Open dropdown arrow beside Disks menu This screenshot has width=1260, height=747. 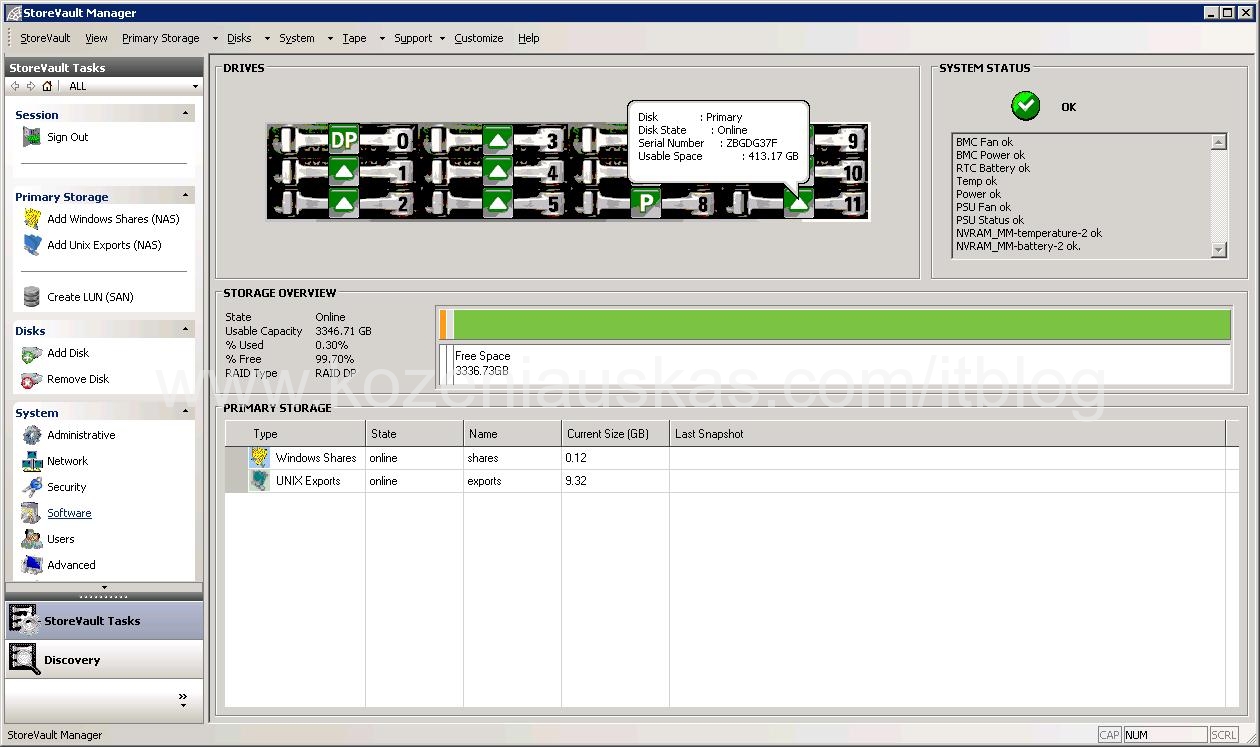pyautogui.click(x=267, y=39)
